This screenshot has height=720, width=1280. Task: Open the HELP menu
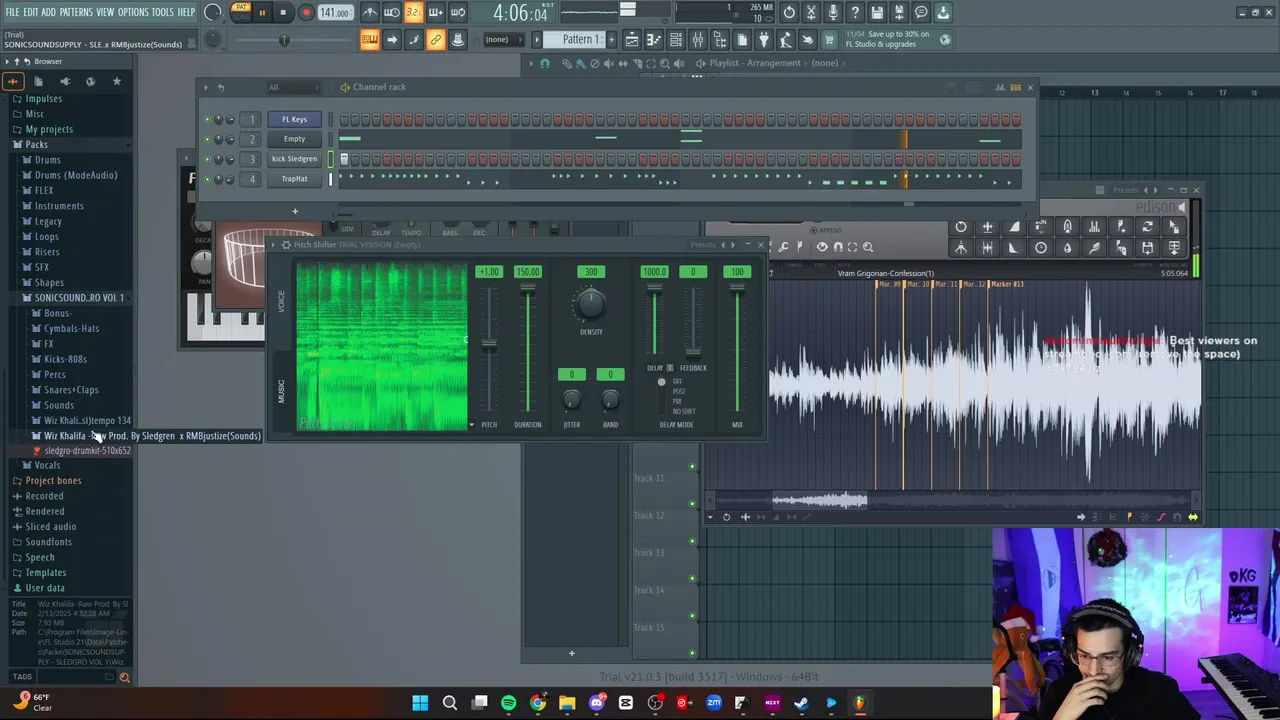pyautogui.click(x=186, y=12)
